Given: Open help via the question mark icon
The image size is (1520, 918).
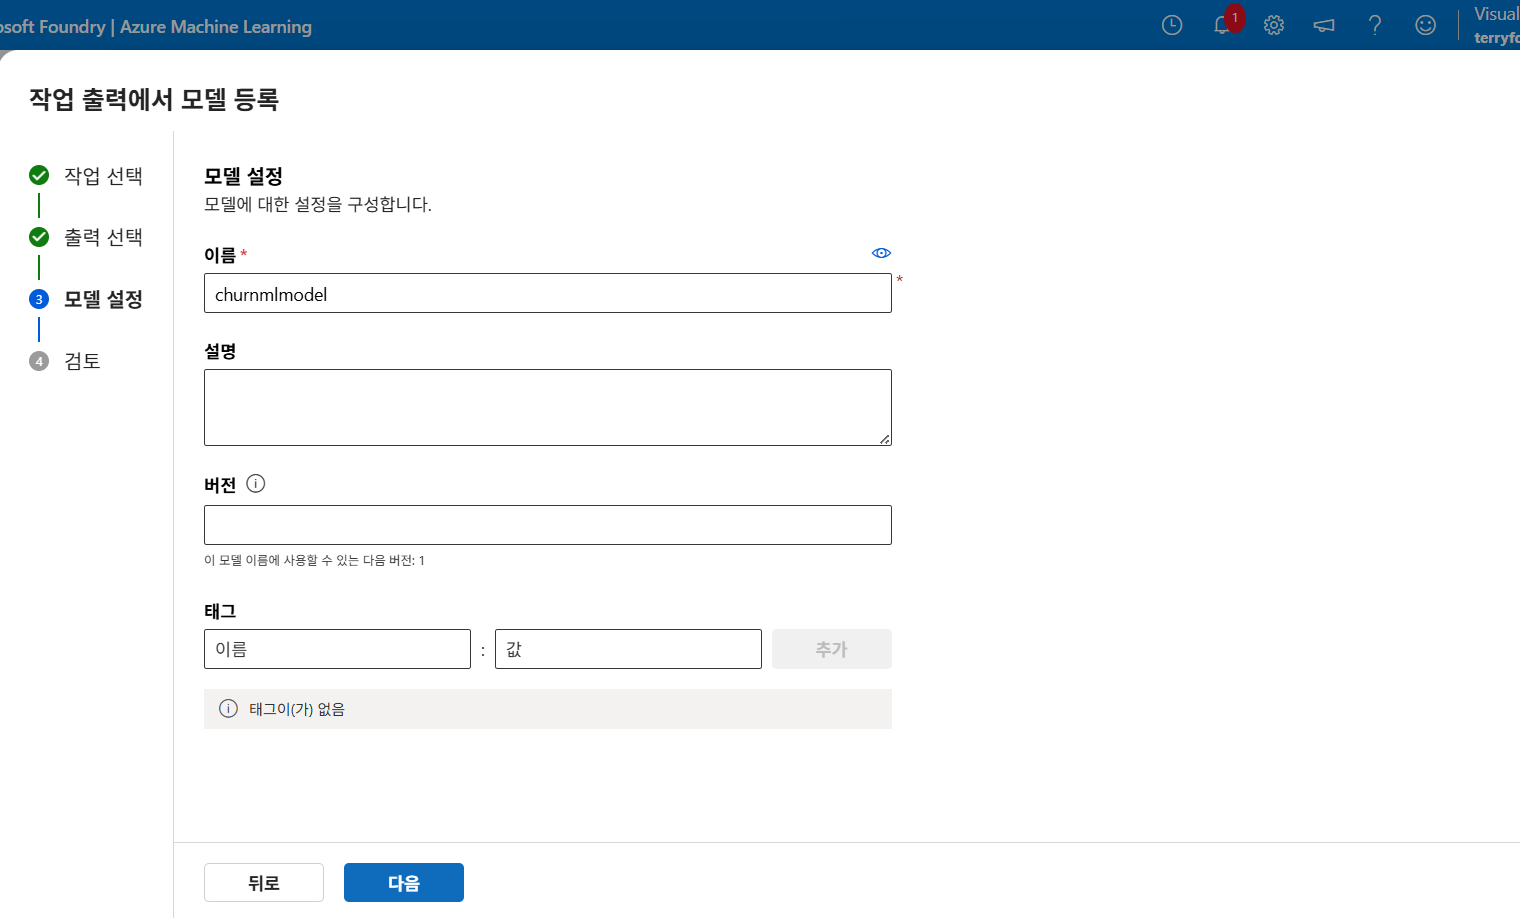Looking at the screenshot, I should click(x=1375, y=25).
